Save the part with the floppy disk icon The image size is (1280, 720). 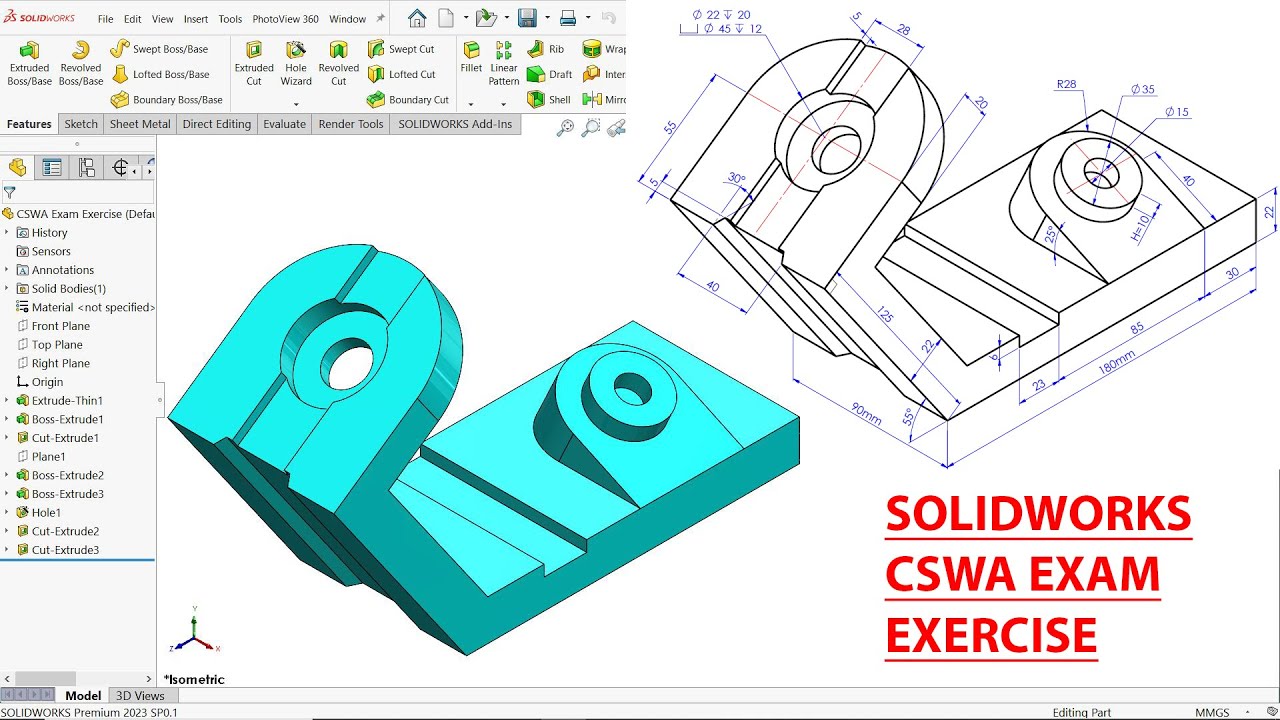pos(528,18)
